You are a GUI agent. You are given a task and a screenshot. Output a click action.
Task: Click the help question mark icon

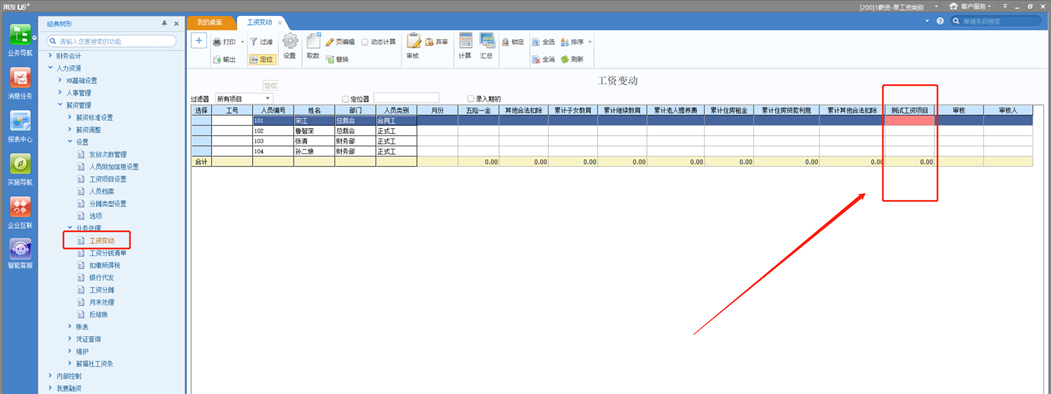pos(940,21)
